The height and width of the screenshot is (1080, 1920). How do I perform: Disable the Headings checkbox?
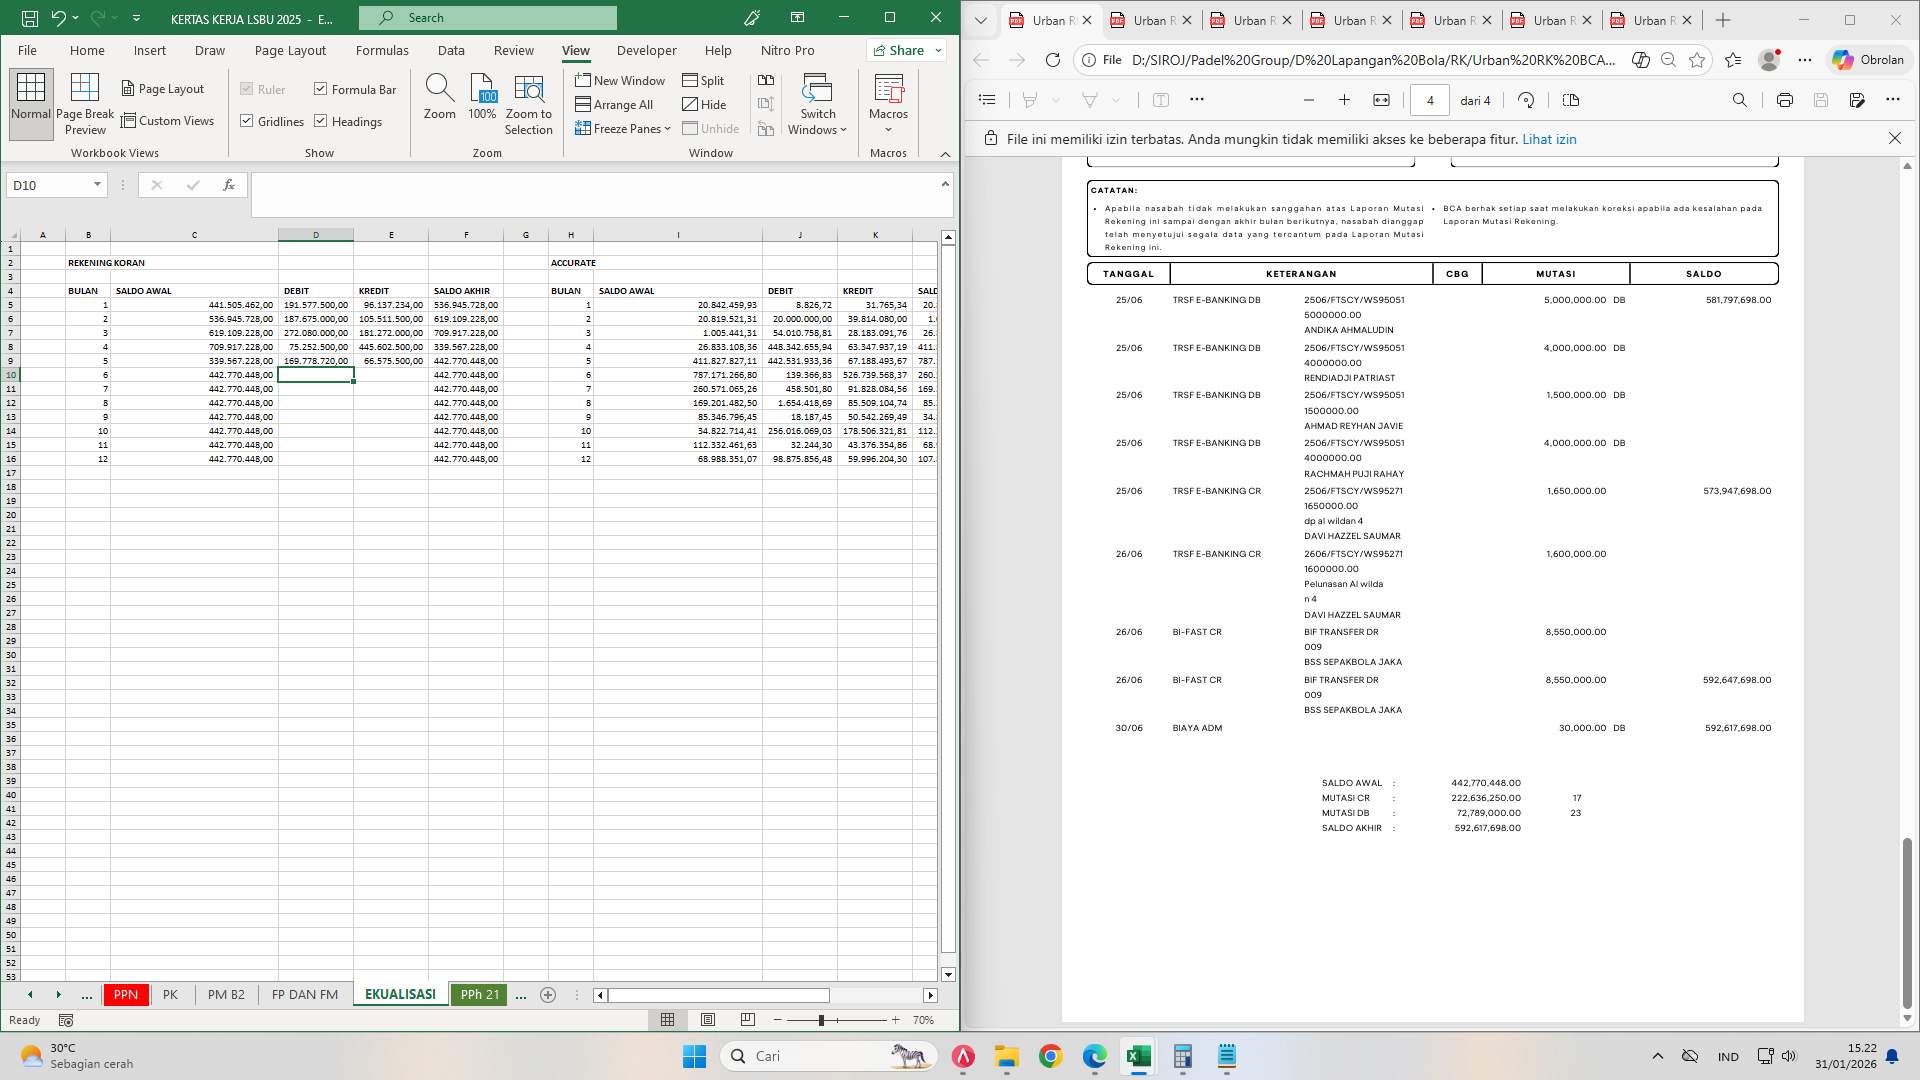[321, 121]
